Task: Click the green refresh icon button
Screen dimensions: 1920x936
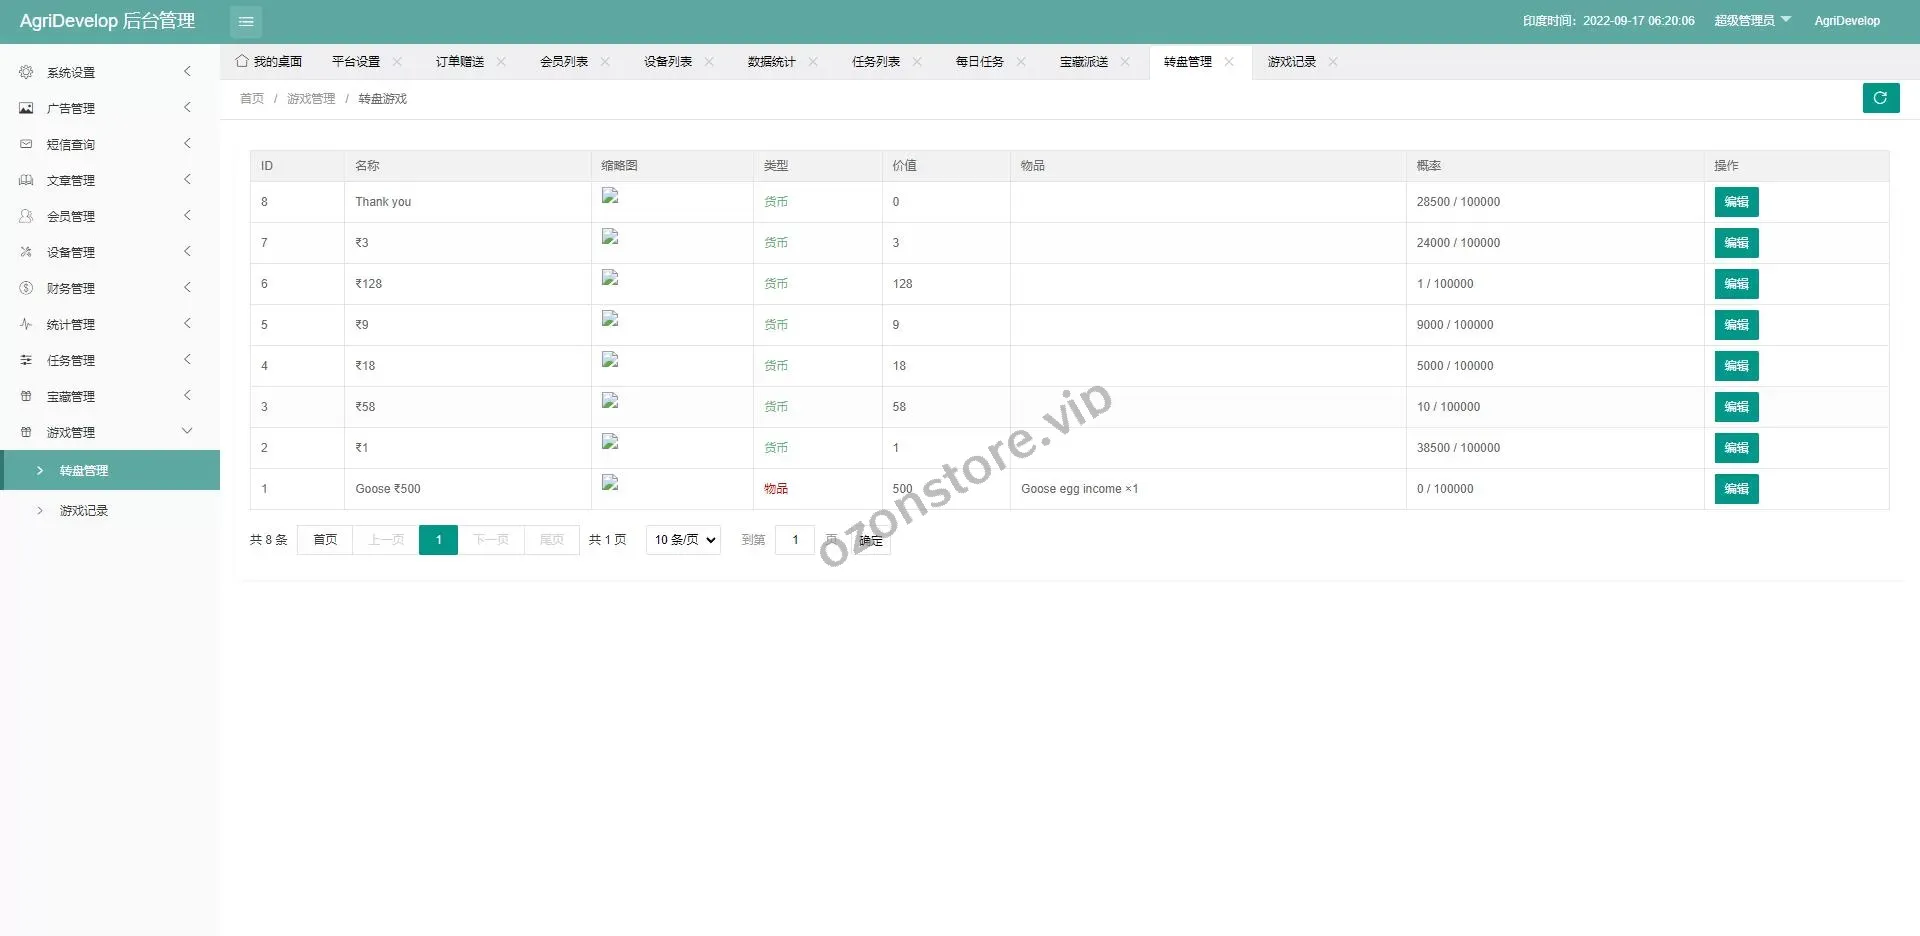Action: click(x=1880, y=98)
